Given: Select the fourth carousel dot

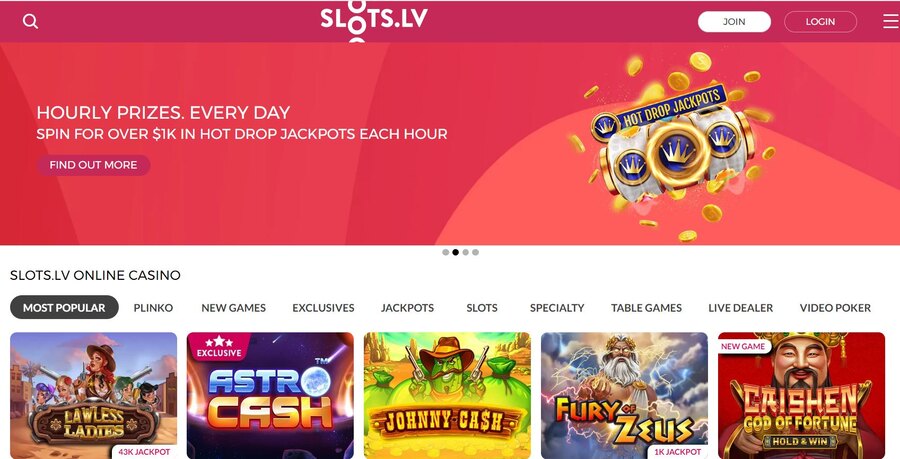Looking at the screenshot, I should (x=475, y=252).
